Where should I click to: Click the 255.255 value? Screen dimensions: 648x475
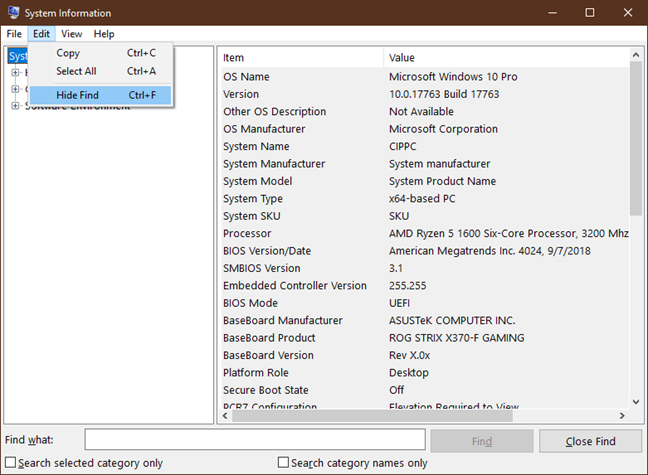point(407,286)
